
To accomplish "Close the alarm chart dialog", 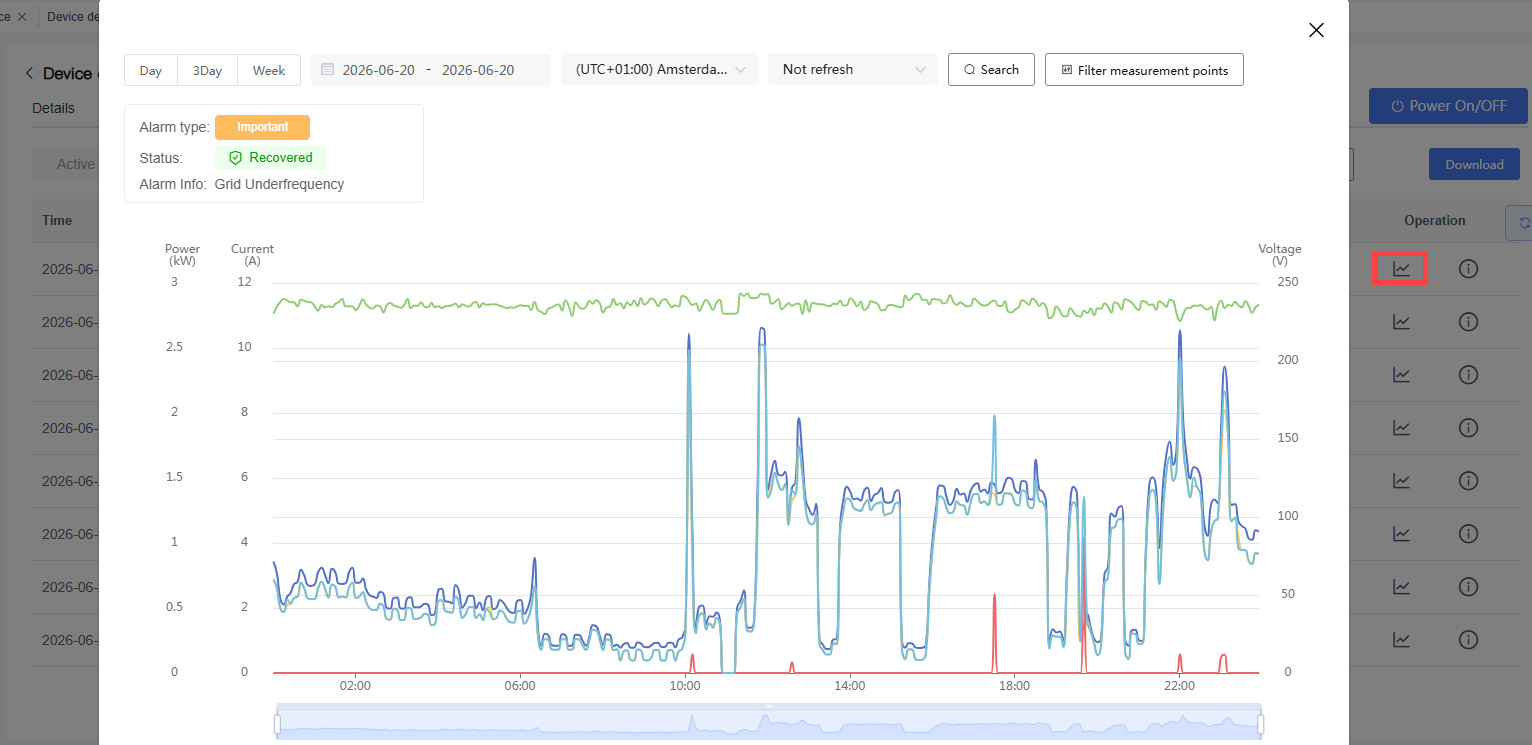I will pos(1316,30).
